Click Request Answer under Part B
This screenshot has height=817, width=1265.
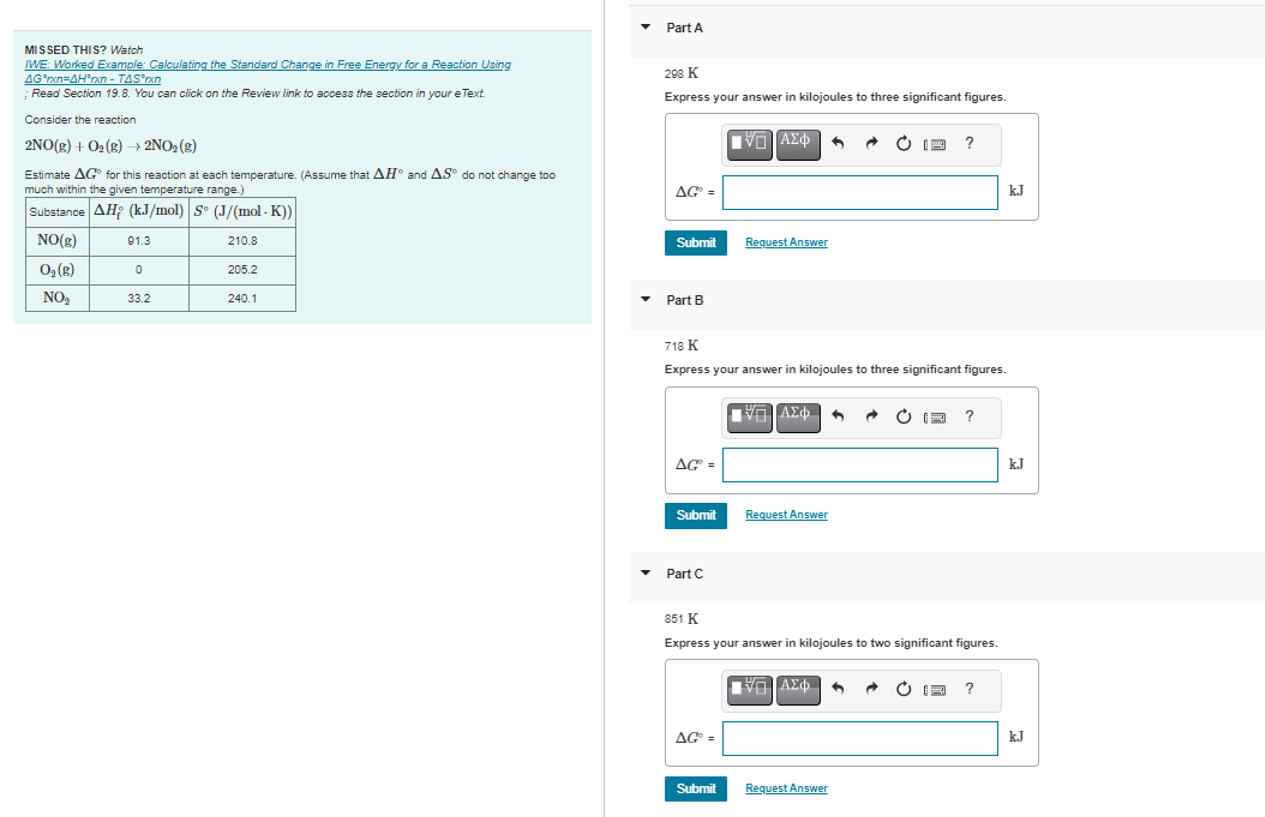point(785,514)
